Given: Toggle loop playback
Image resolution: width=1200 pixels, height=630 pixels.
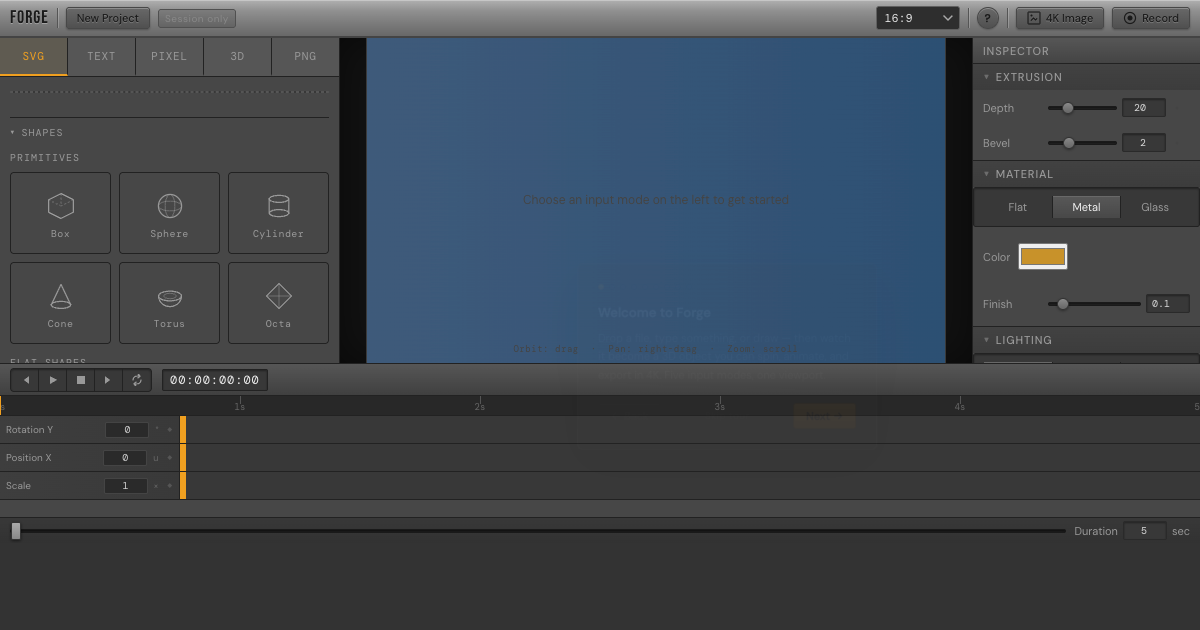Looking at the screenshot, I should point(137,380).
